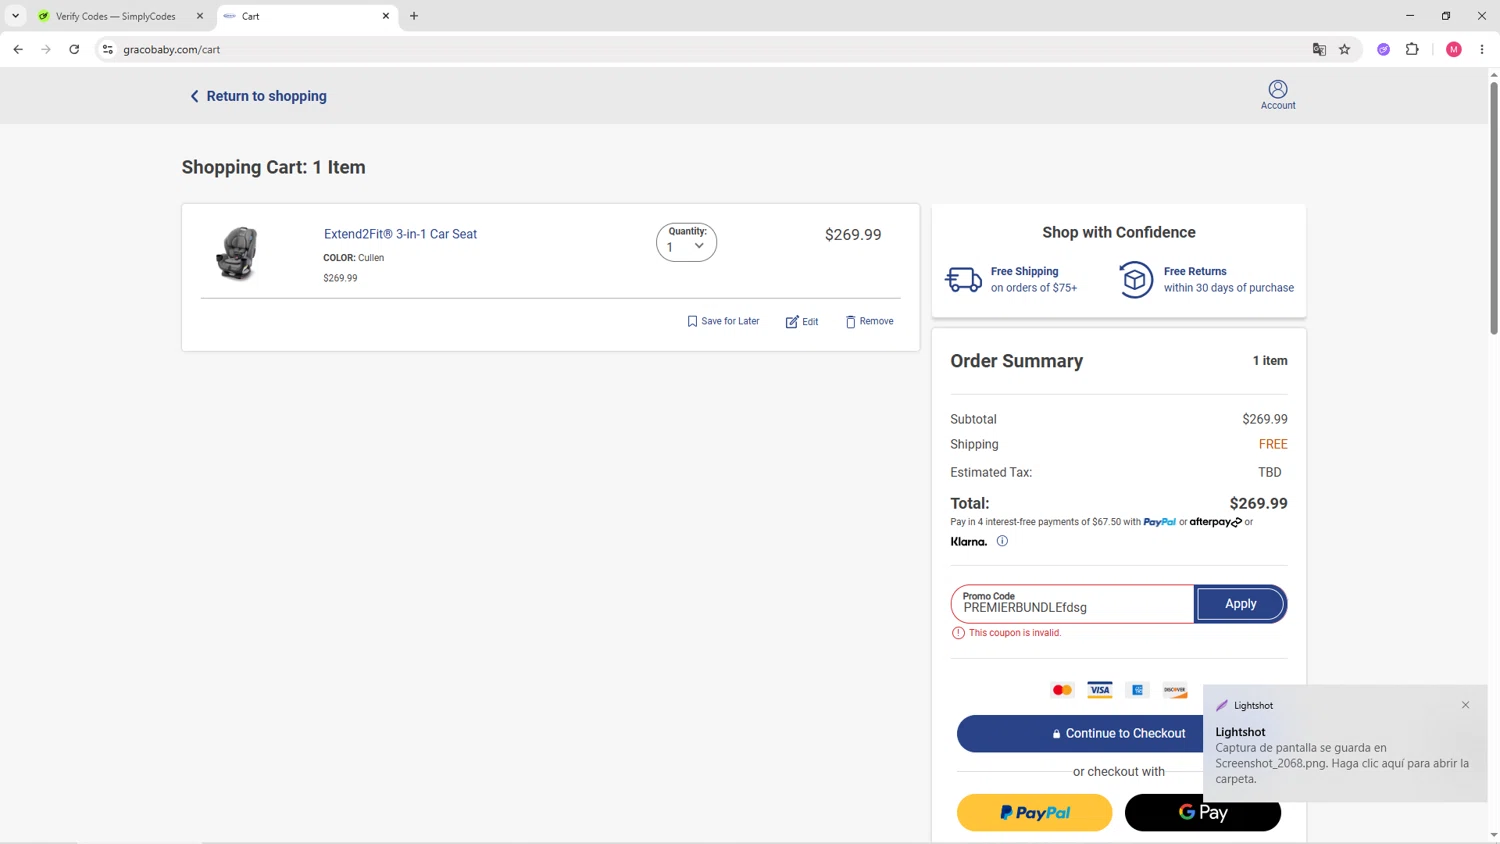Image resolution: width=1500 pixels, height=844 pixels.
Task: Apply the promo code
Action: tap(1240, 604)
